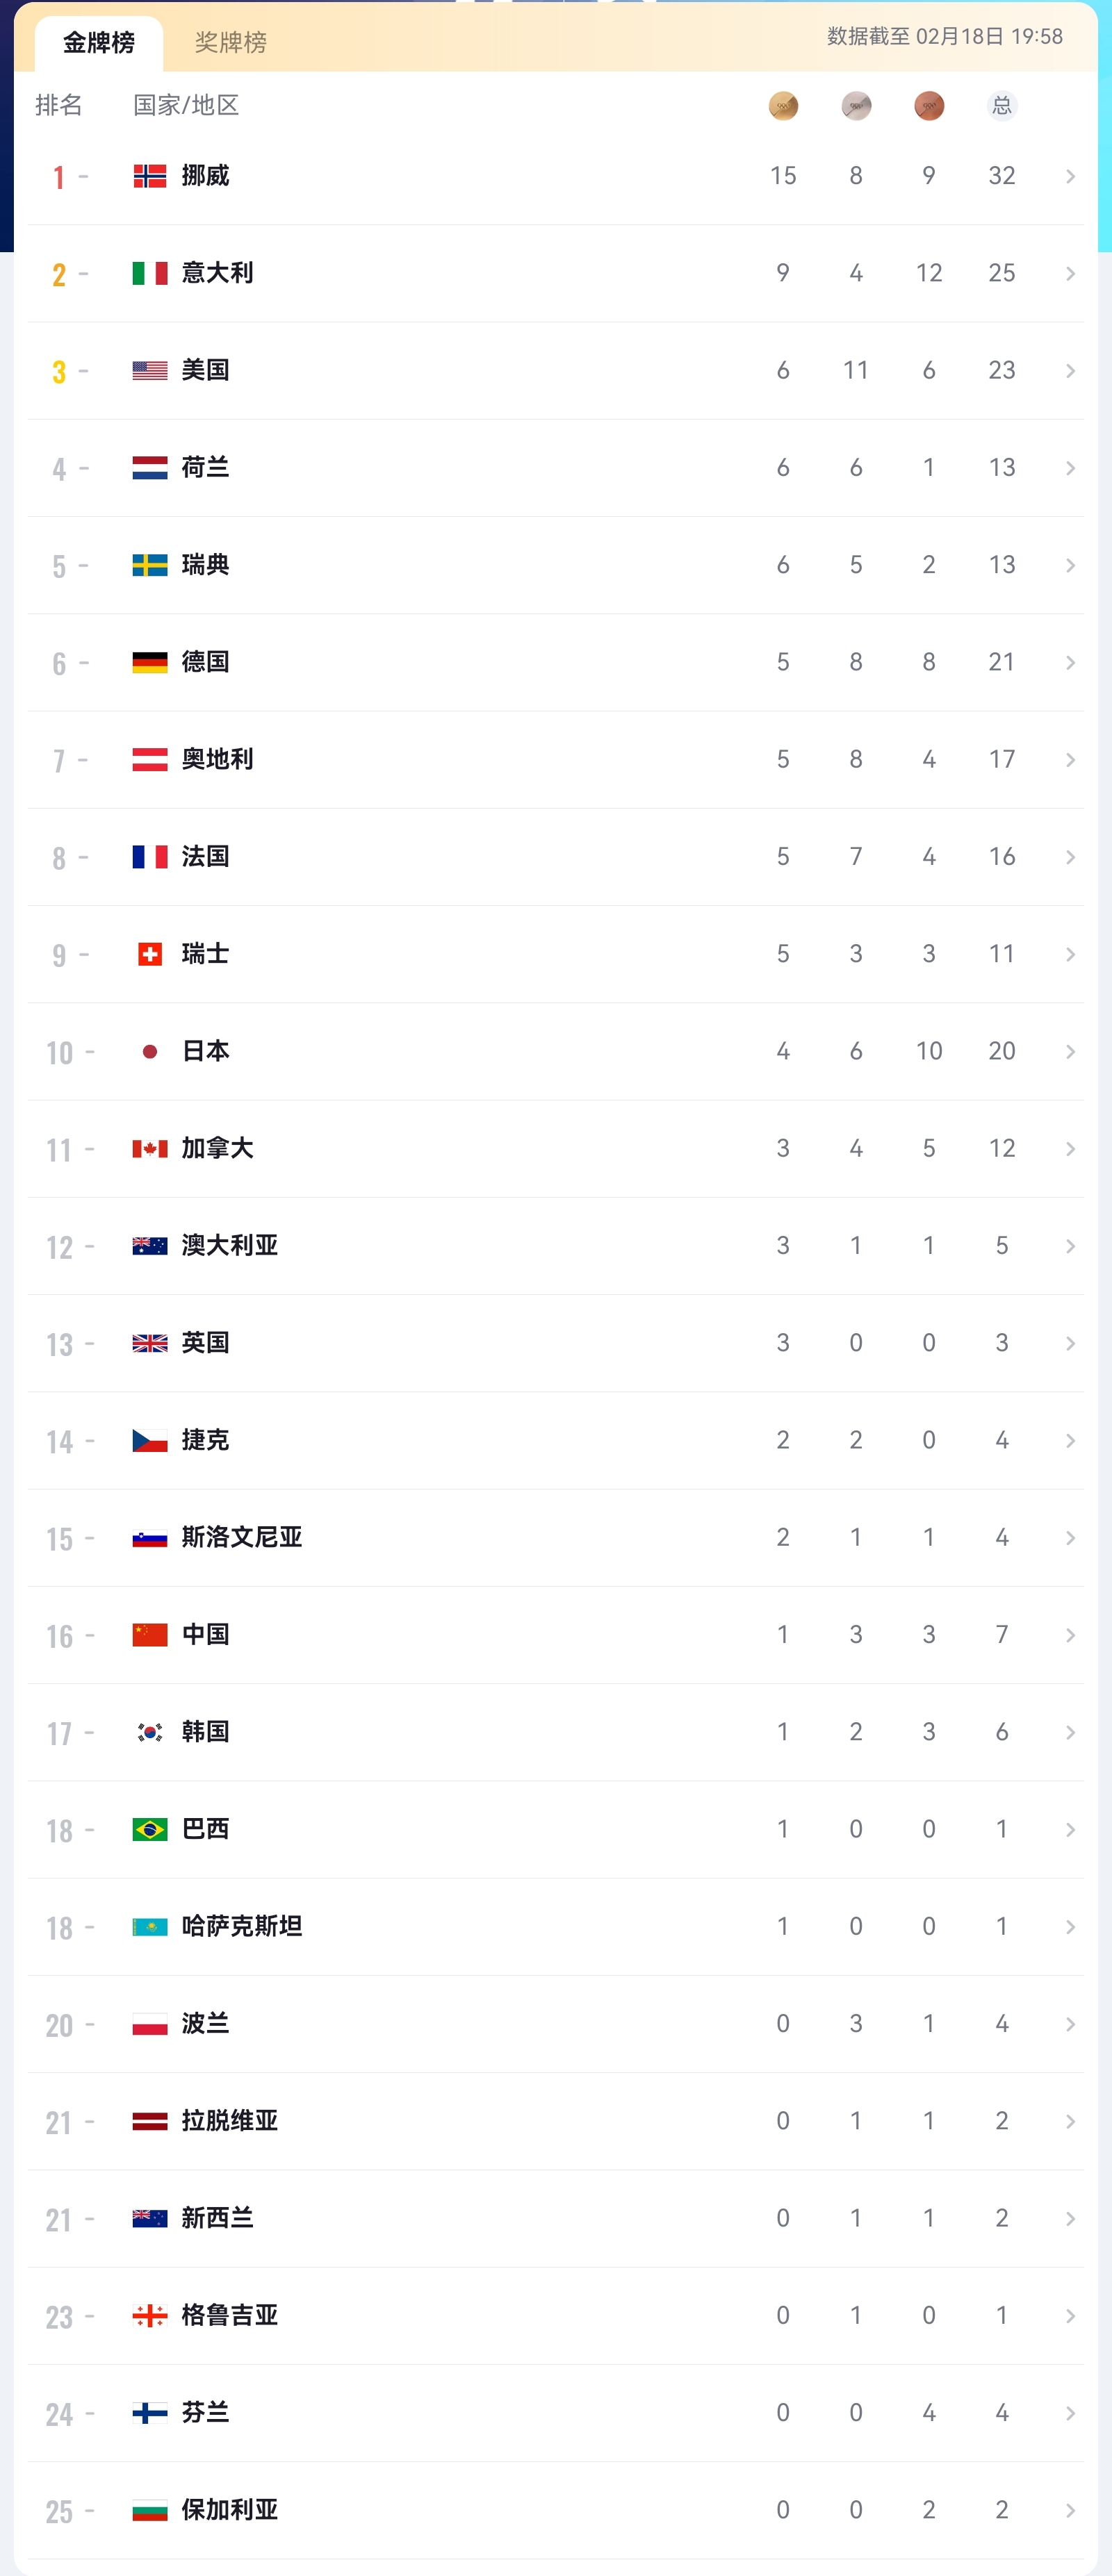Click the 排名 column header

58,105
